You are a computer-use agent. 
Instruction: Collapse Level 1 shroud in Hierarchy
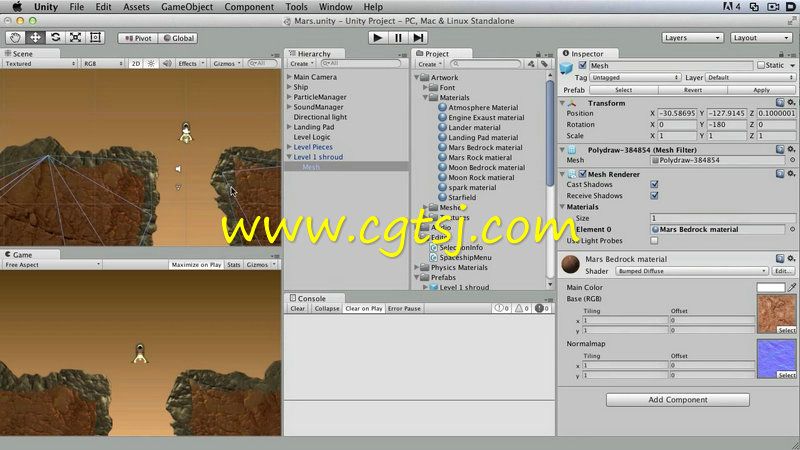[x=289, y=157]
